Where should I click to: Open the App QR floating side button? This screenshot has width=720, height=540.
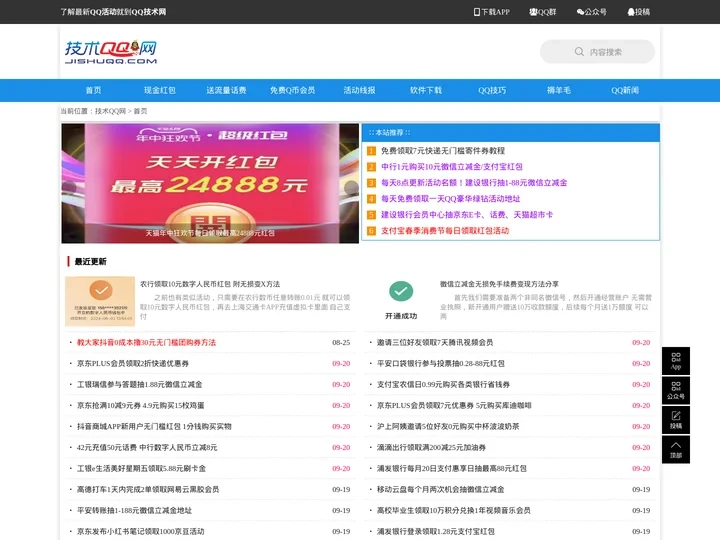[x=675, y=361]
